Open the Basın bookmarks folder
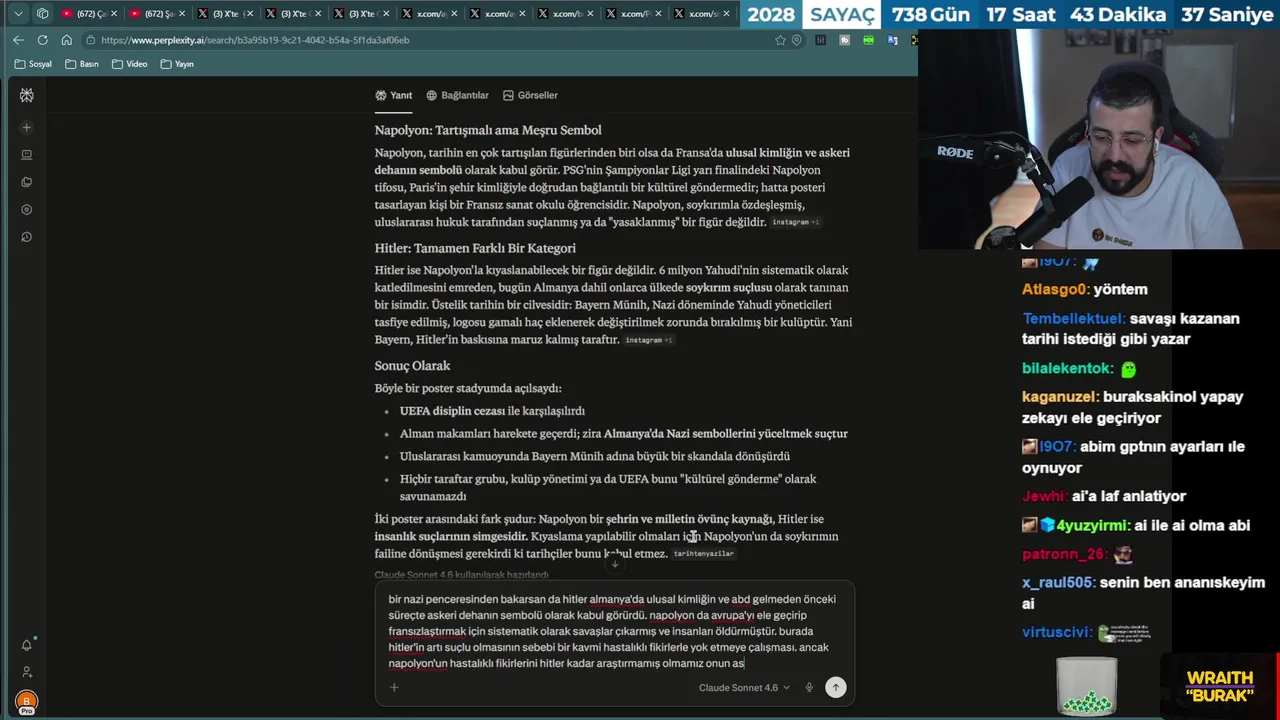1280x720 pixels. pyautogui.click(x=82, y=64)
